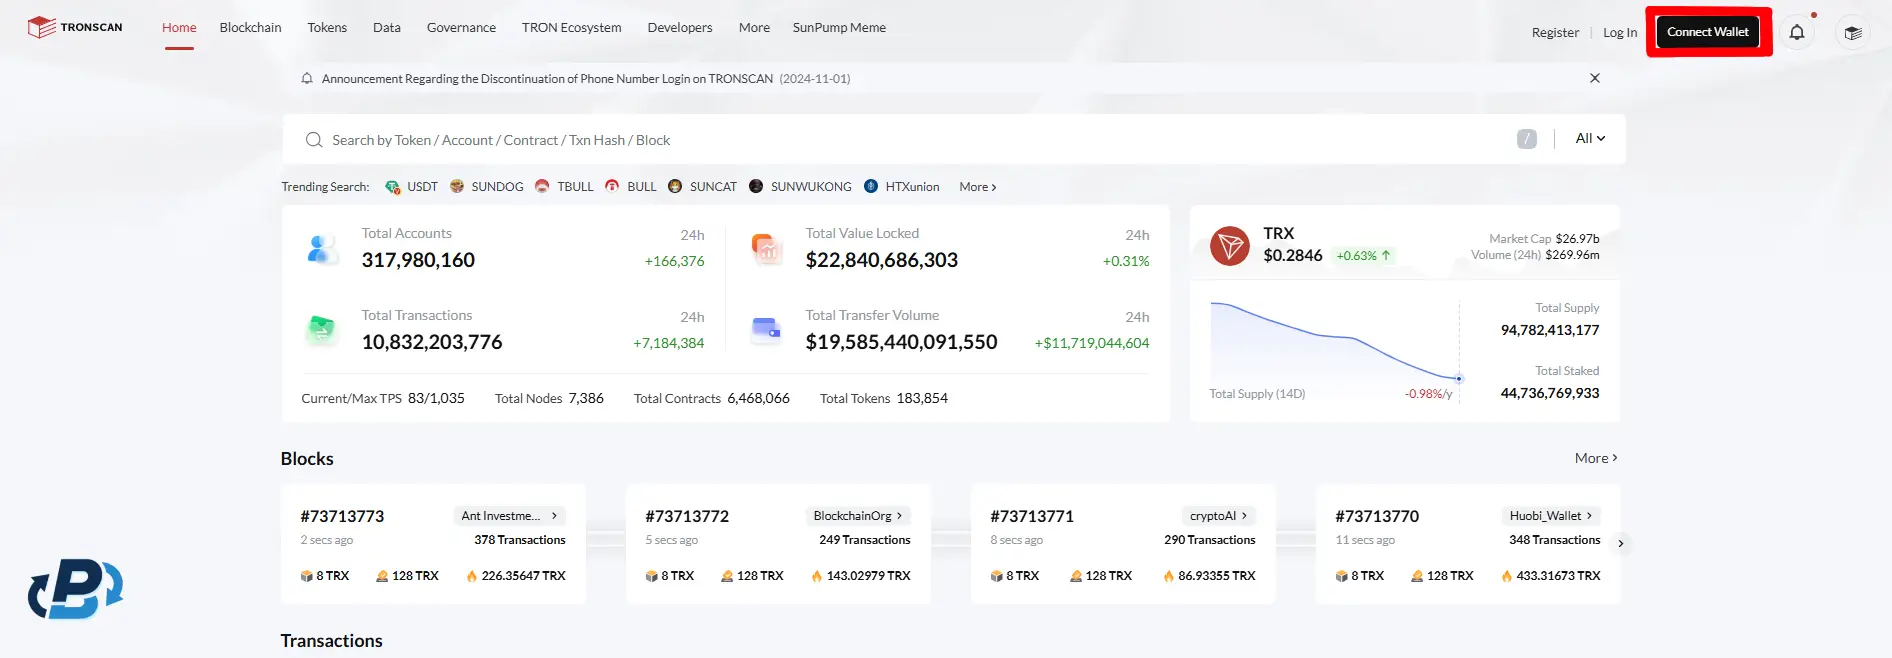Open 348 Transactions of block #73713770
The image size is (1892, 658).
point(1554,540)
